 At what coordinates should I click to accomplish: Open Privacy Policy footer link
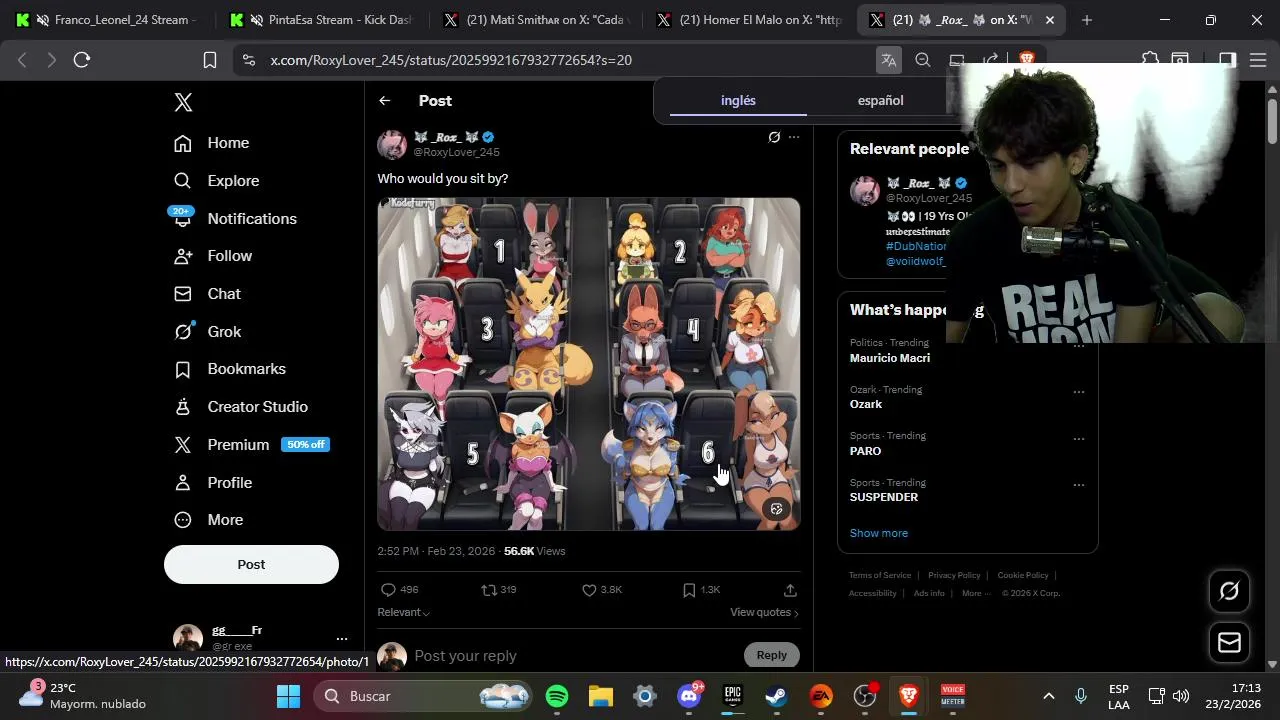954,575
